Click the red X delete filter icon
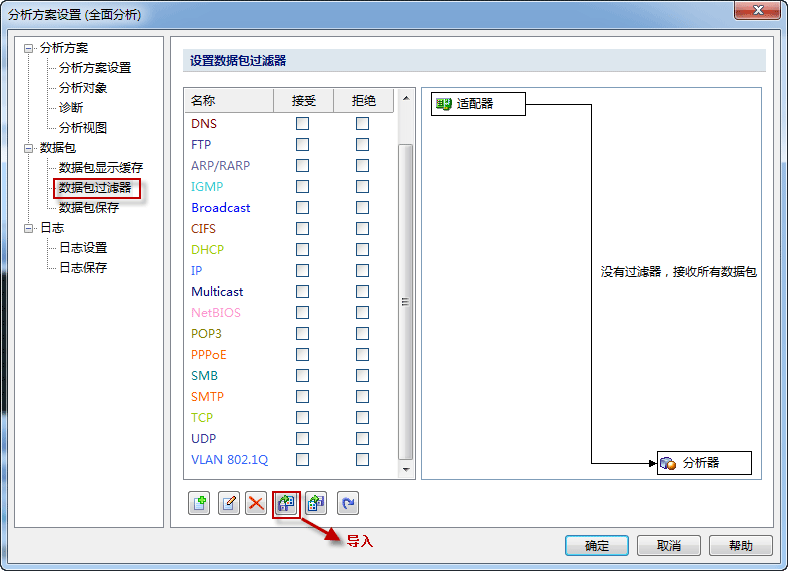The image size is (788, 571). [x=256, y=504]
